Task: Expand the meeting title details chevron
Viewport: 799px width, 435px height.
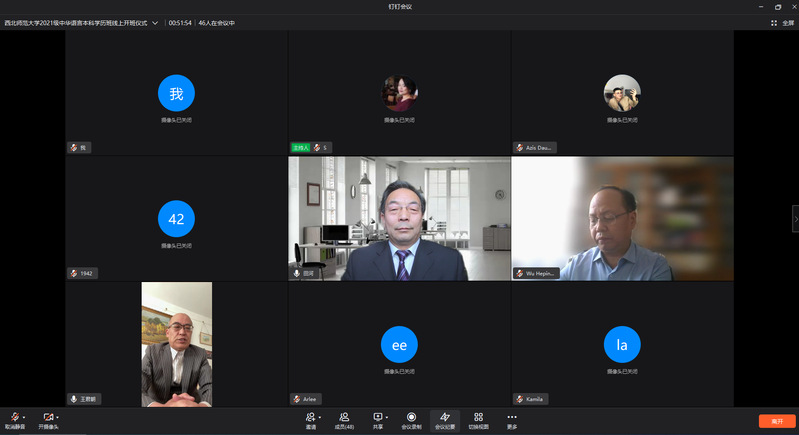Action: [155, 22]
